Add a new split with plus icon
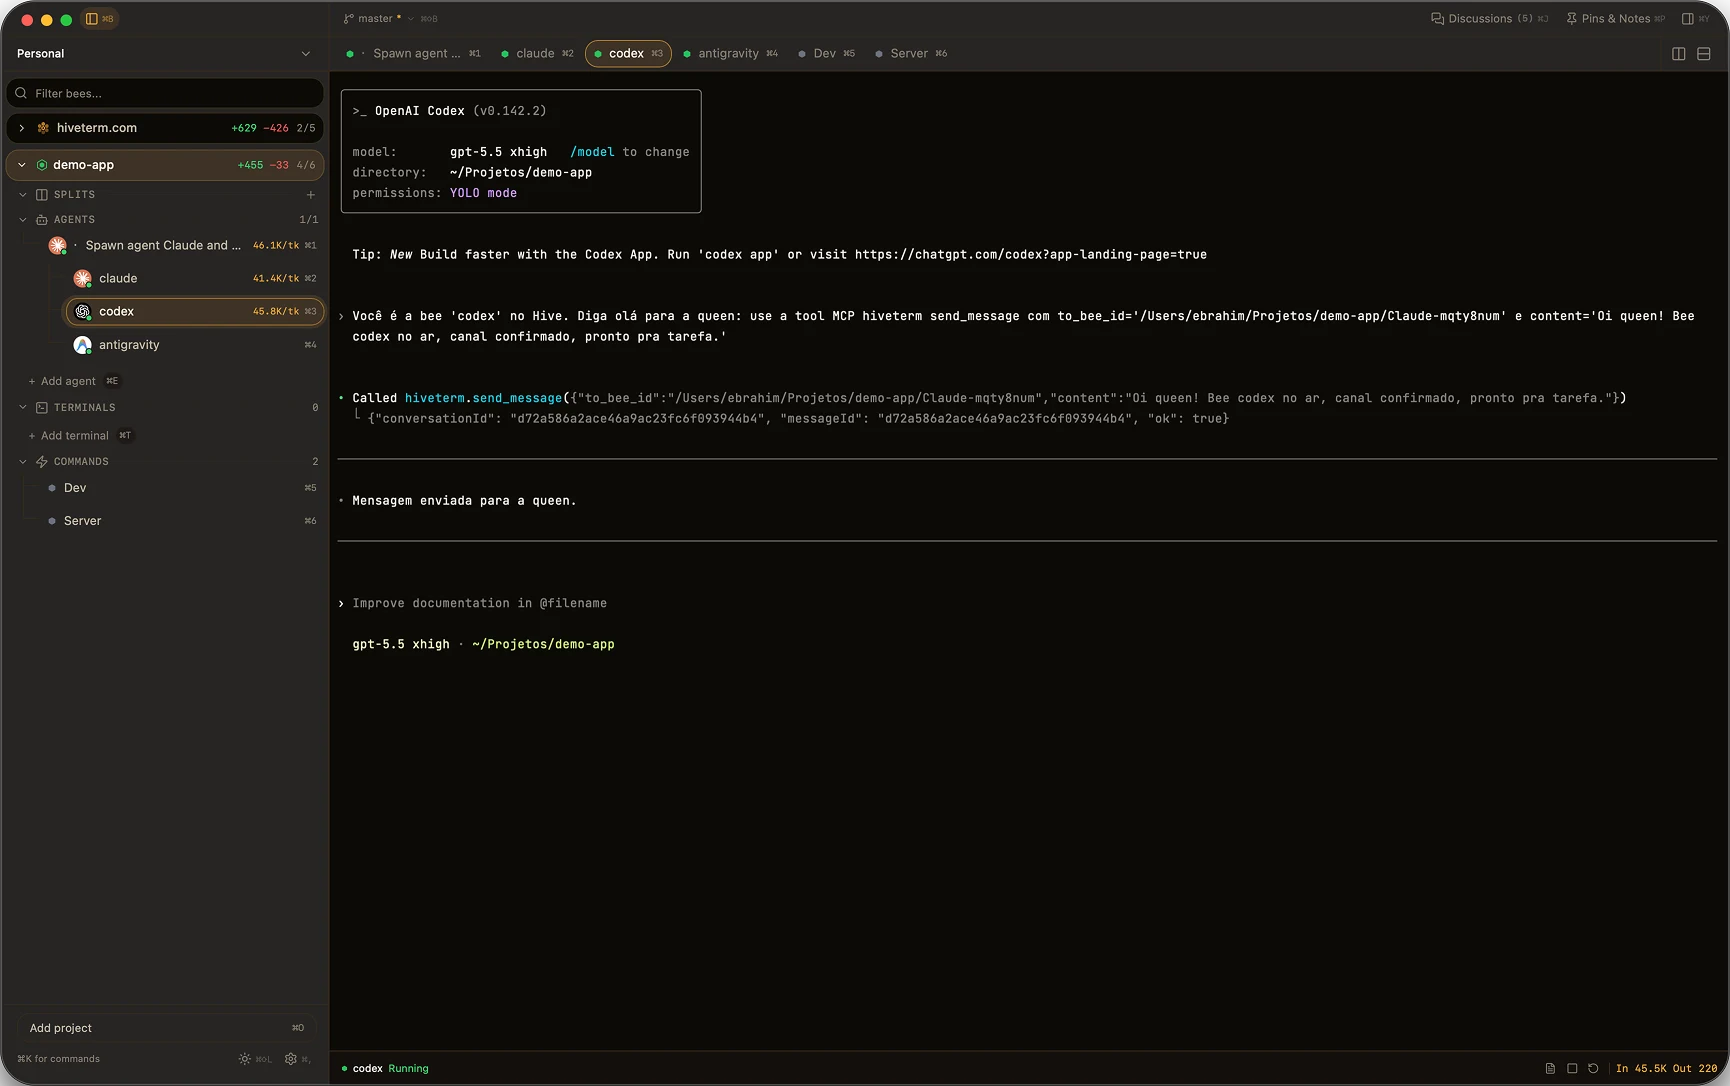Screen dimensions: 1730x1086 click(x=311, y=195)
